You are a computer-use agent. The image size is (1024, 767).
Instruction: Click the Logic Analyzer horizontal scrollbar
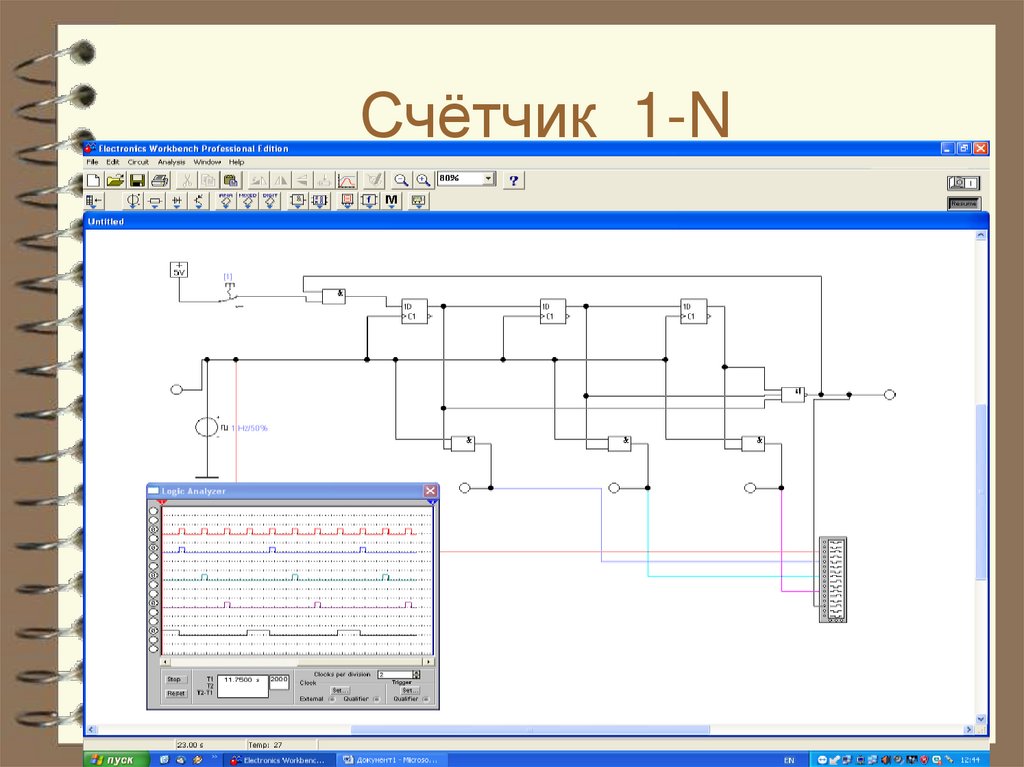[298, 661]
